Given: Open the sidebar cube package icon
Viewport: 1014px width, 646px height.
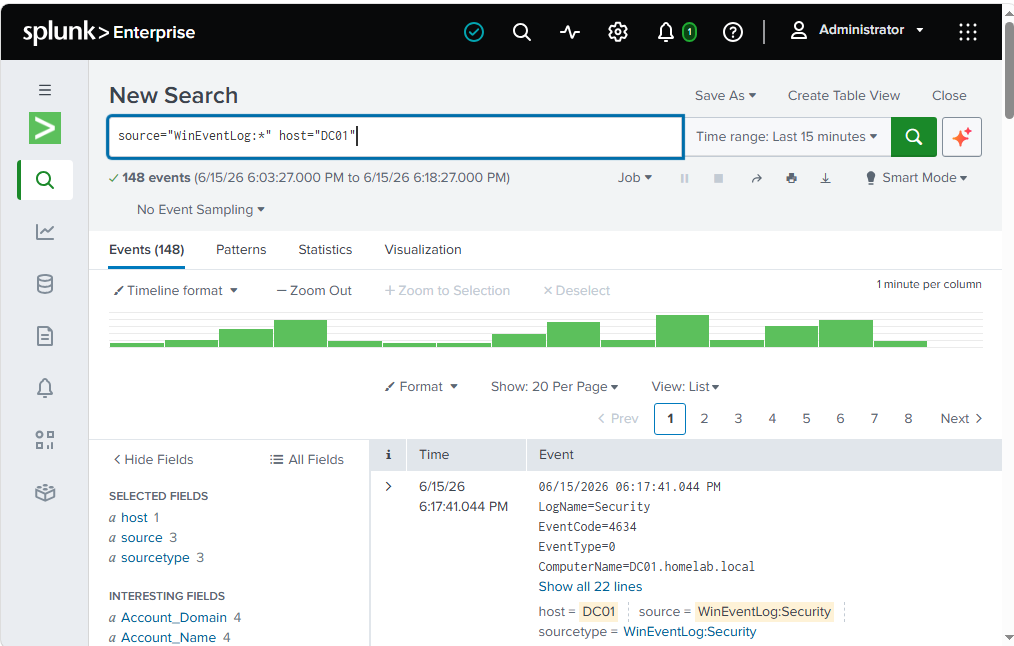Looking at the screenshot, I should pos(45,493).
